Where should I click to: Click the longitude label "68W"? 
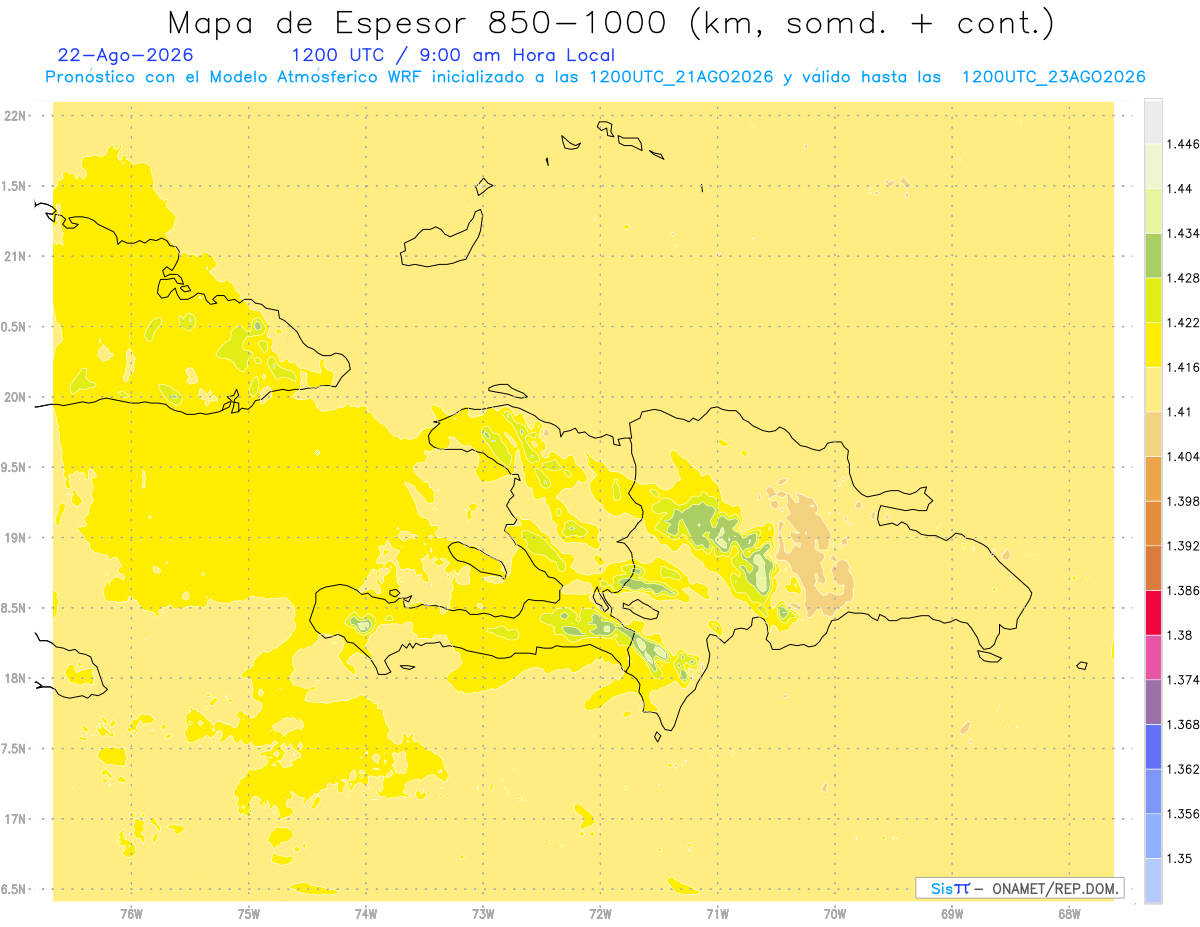coord(1069,914)
